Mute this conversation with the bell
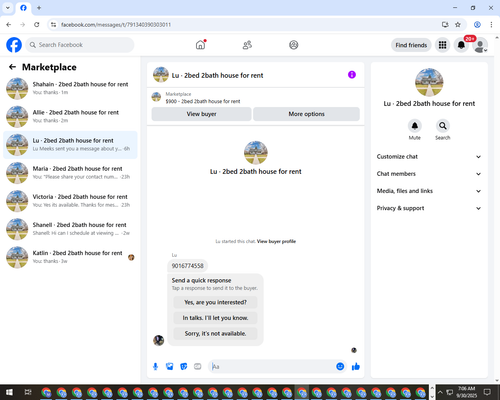The image size is (500, 400). coord(415,126)
